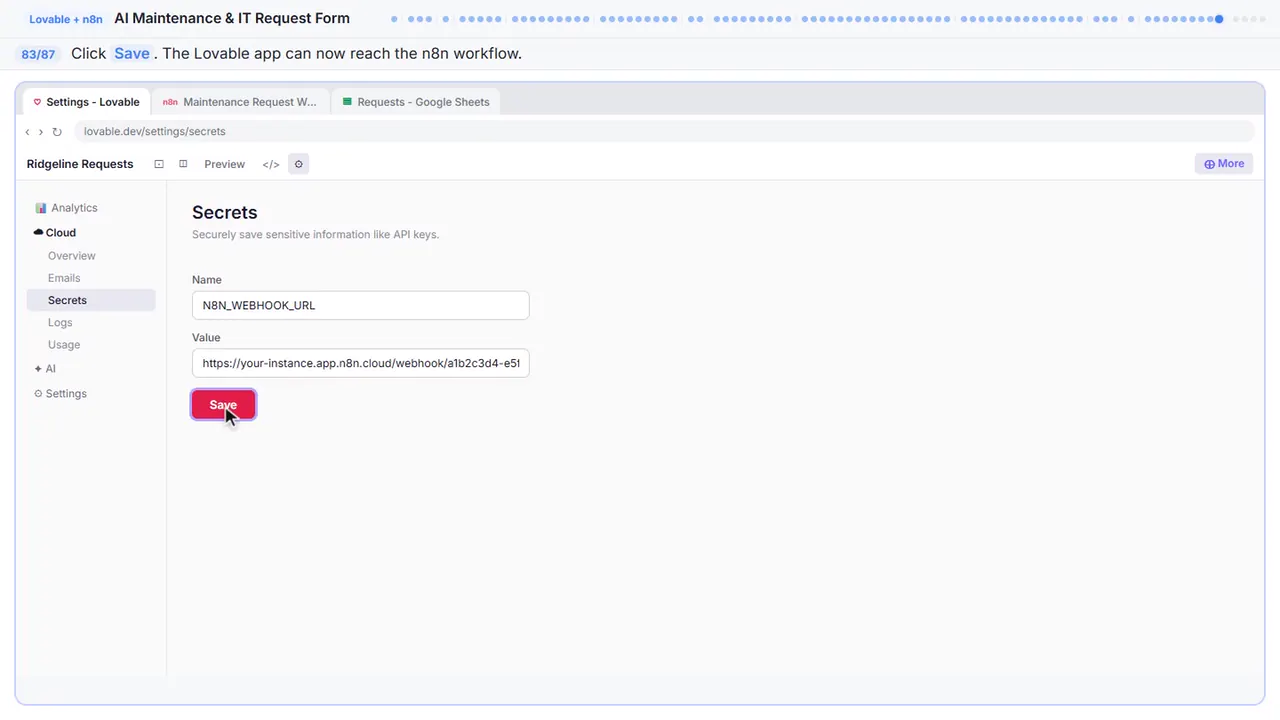Switch to the Maintenance Request n8n tab
This screenshot has height=720, width=1280.
(x=240, y=102)
